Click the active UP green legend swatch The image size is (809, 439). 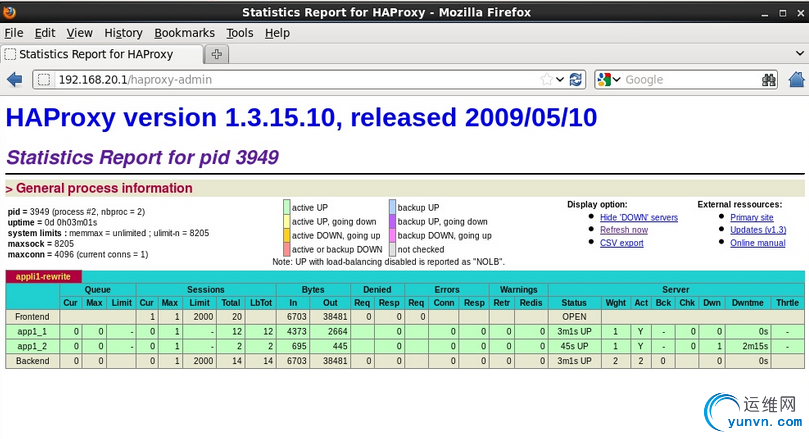[287, 207]
